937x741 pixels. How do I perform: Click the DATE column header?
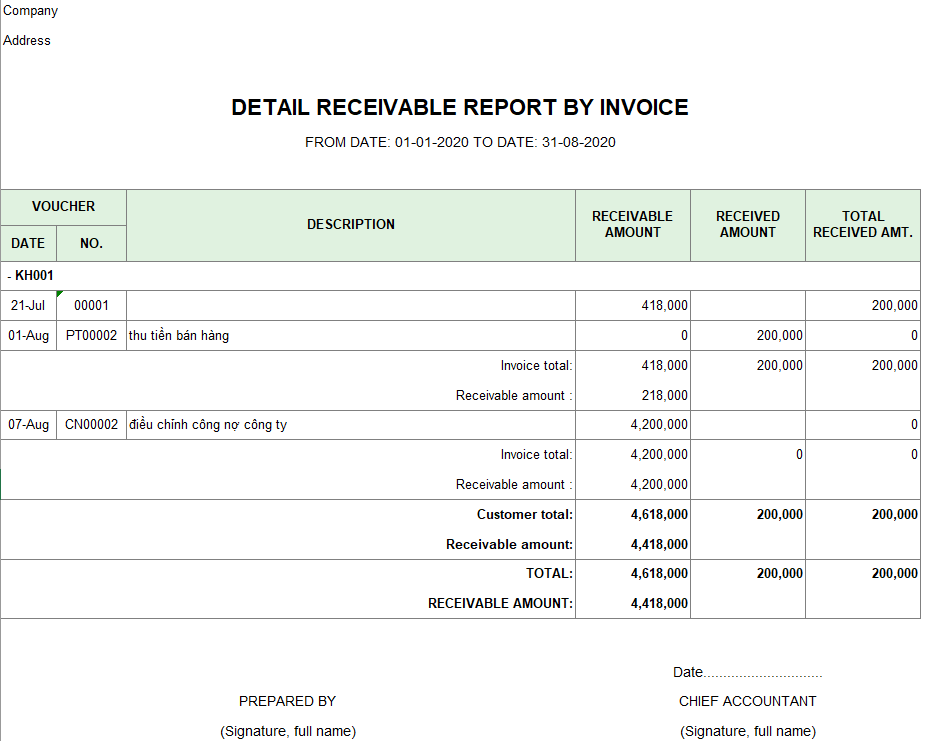(x=28, y=243)
